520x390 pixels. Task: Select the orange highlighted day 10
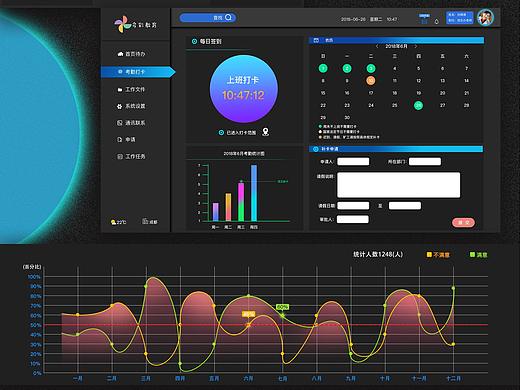coord(371,80)
